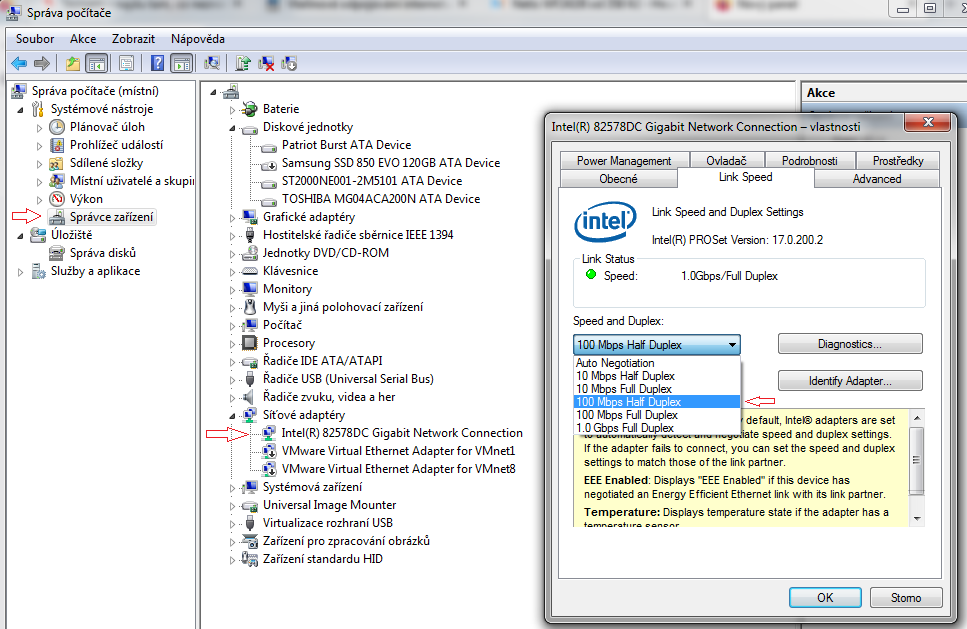
Task: Collapse the Síťové adaptéry node
Action: pos(233,415)
